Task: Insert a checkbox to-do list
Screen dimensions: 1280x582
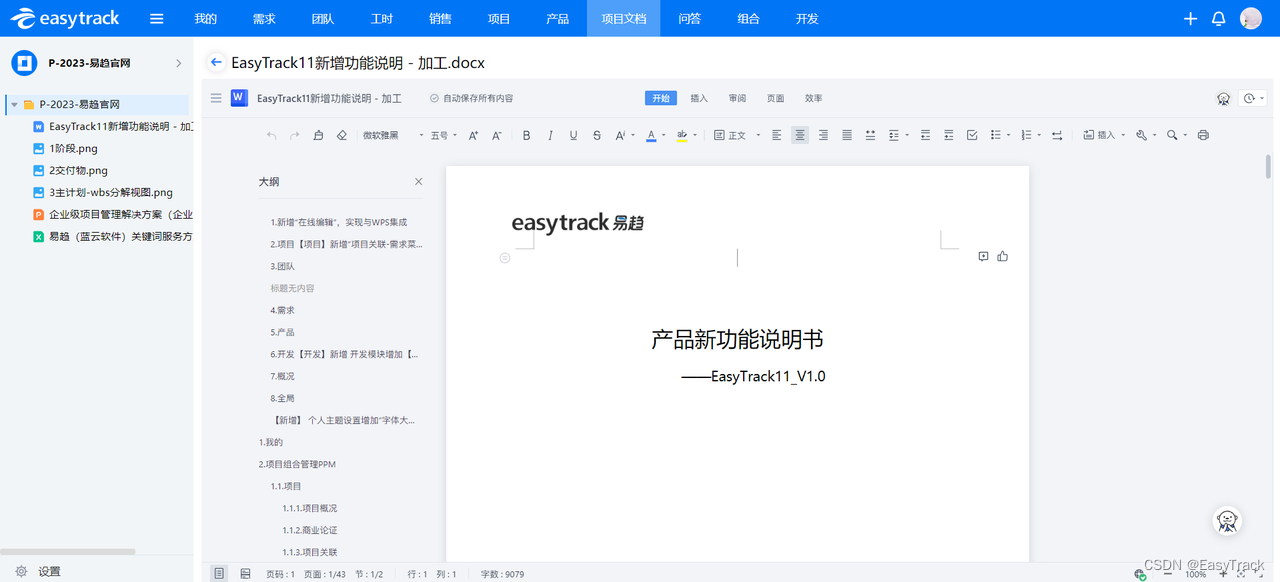Action: pyautogui.click(x=972, y=135)
